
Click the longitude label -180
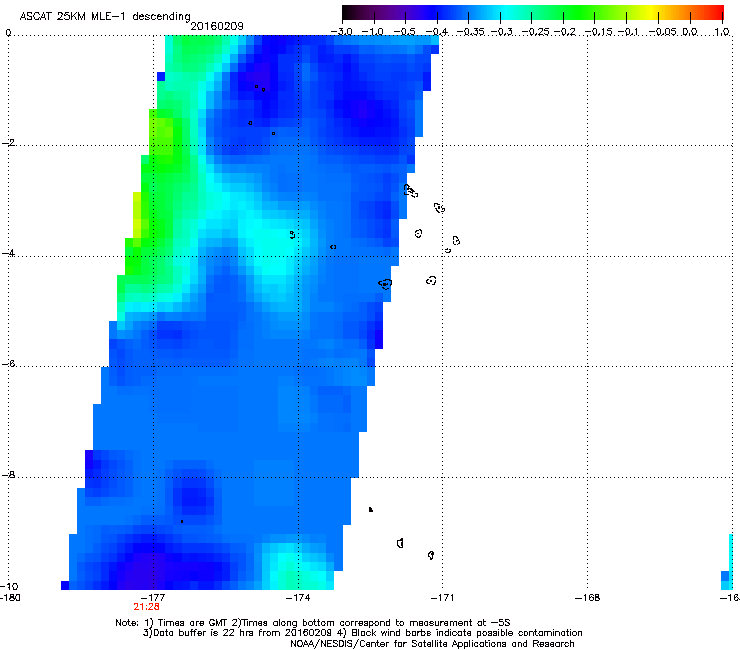tap(10, 598)
